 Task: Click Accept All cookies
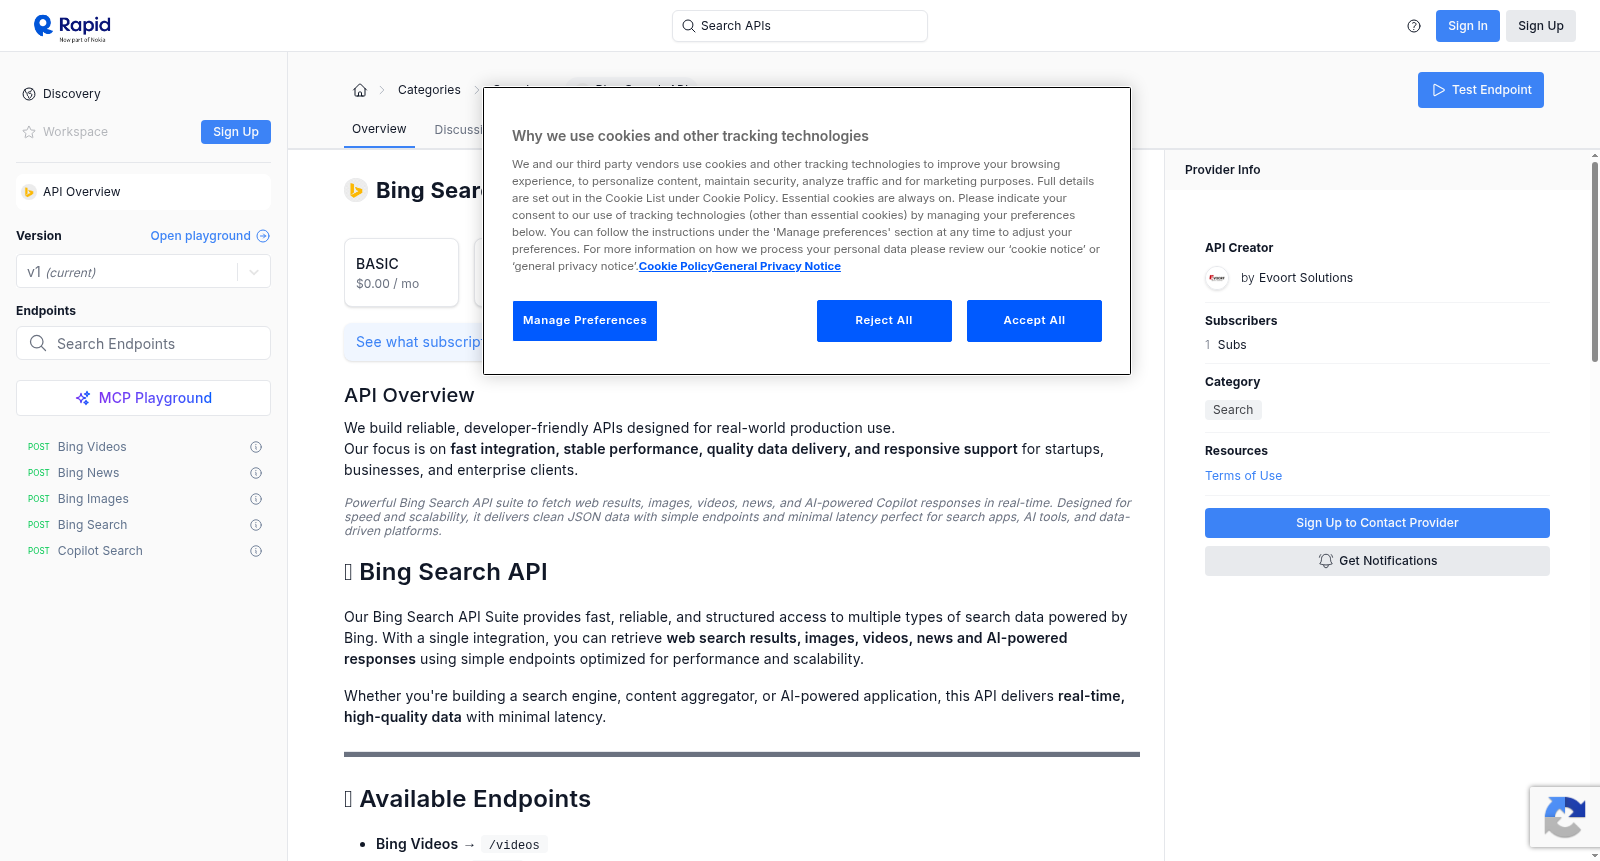pyautogui.click(x=1034, y=321)
